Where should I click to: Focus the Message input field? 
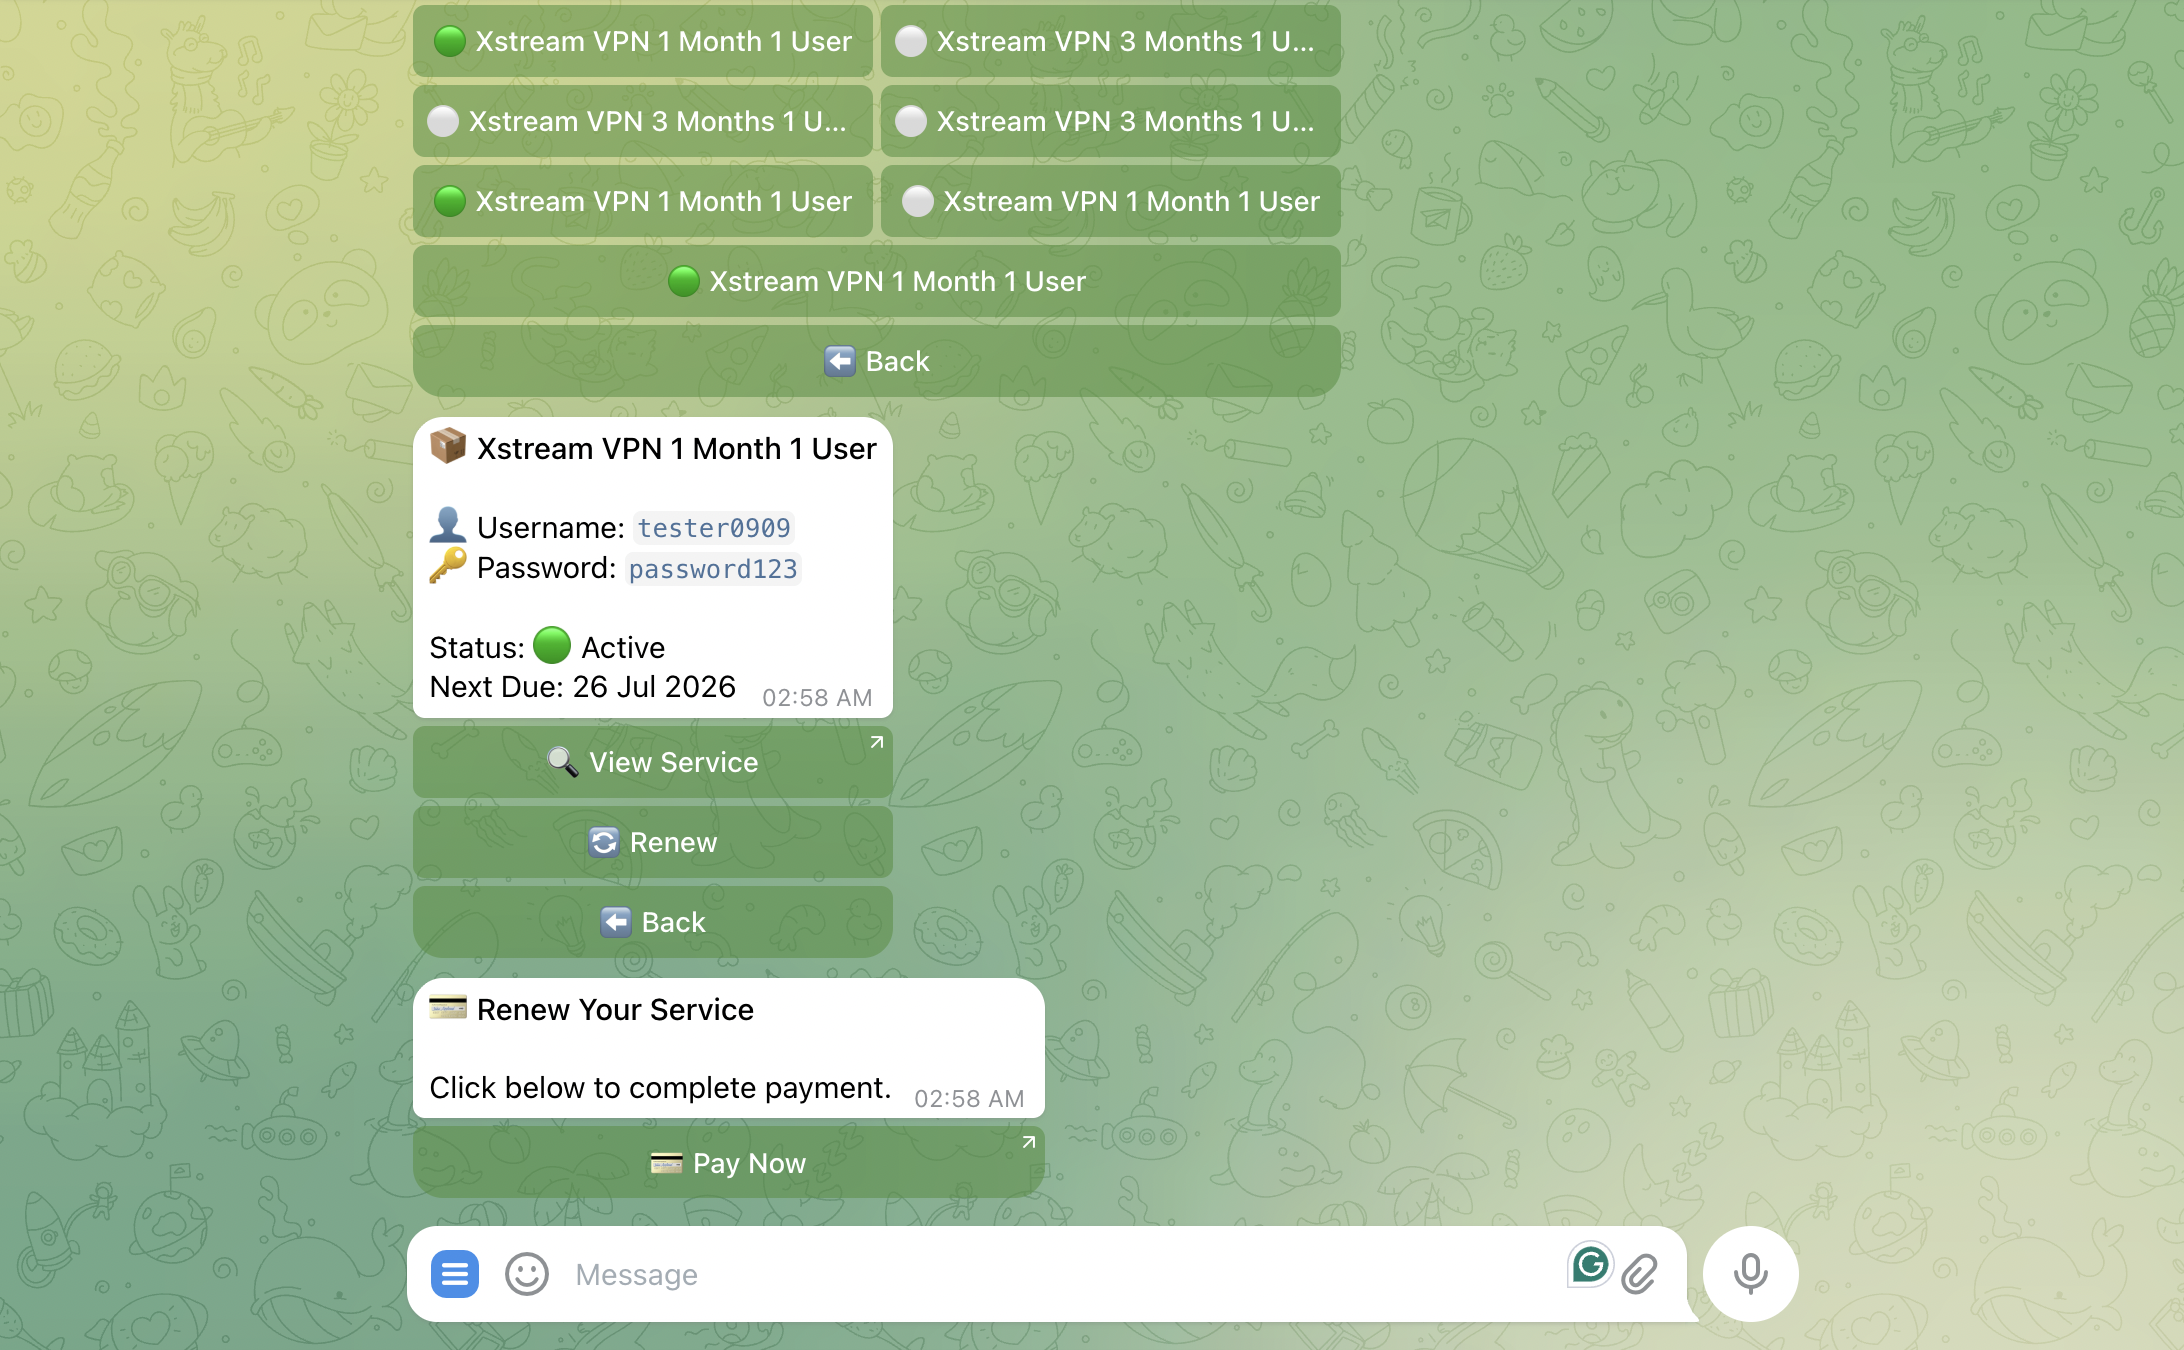(x=1060, y=1274)
